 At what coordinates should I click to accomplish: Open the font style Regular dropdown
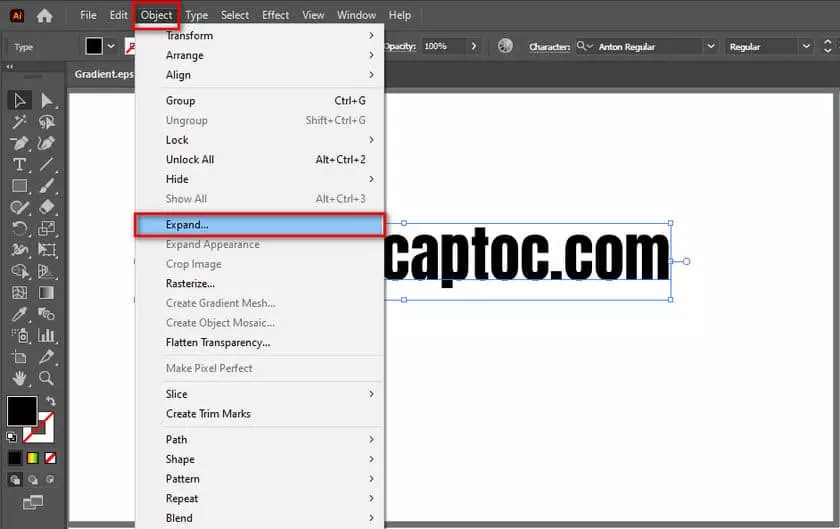[x=805, y=47]
